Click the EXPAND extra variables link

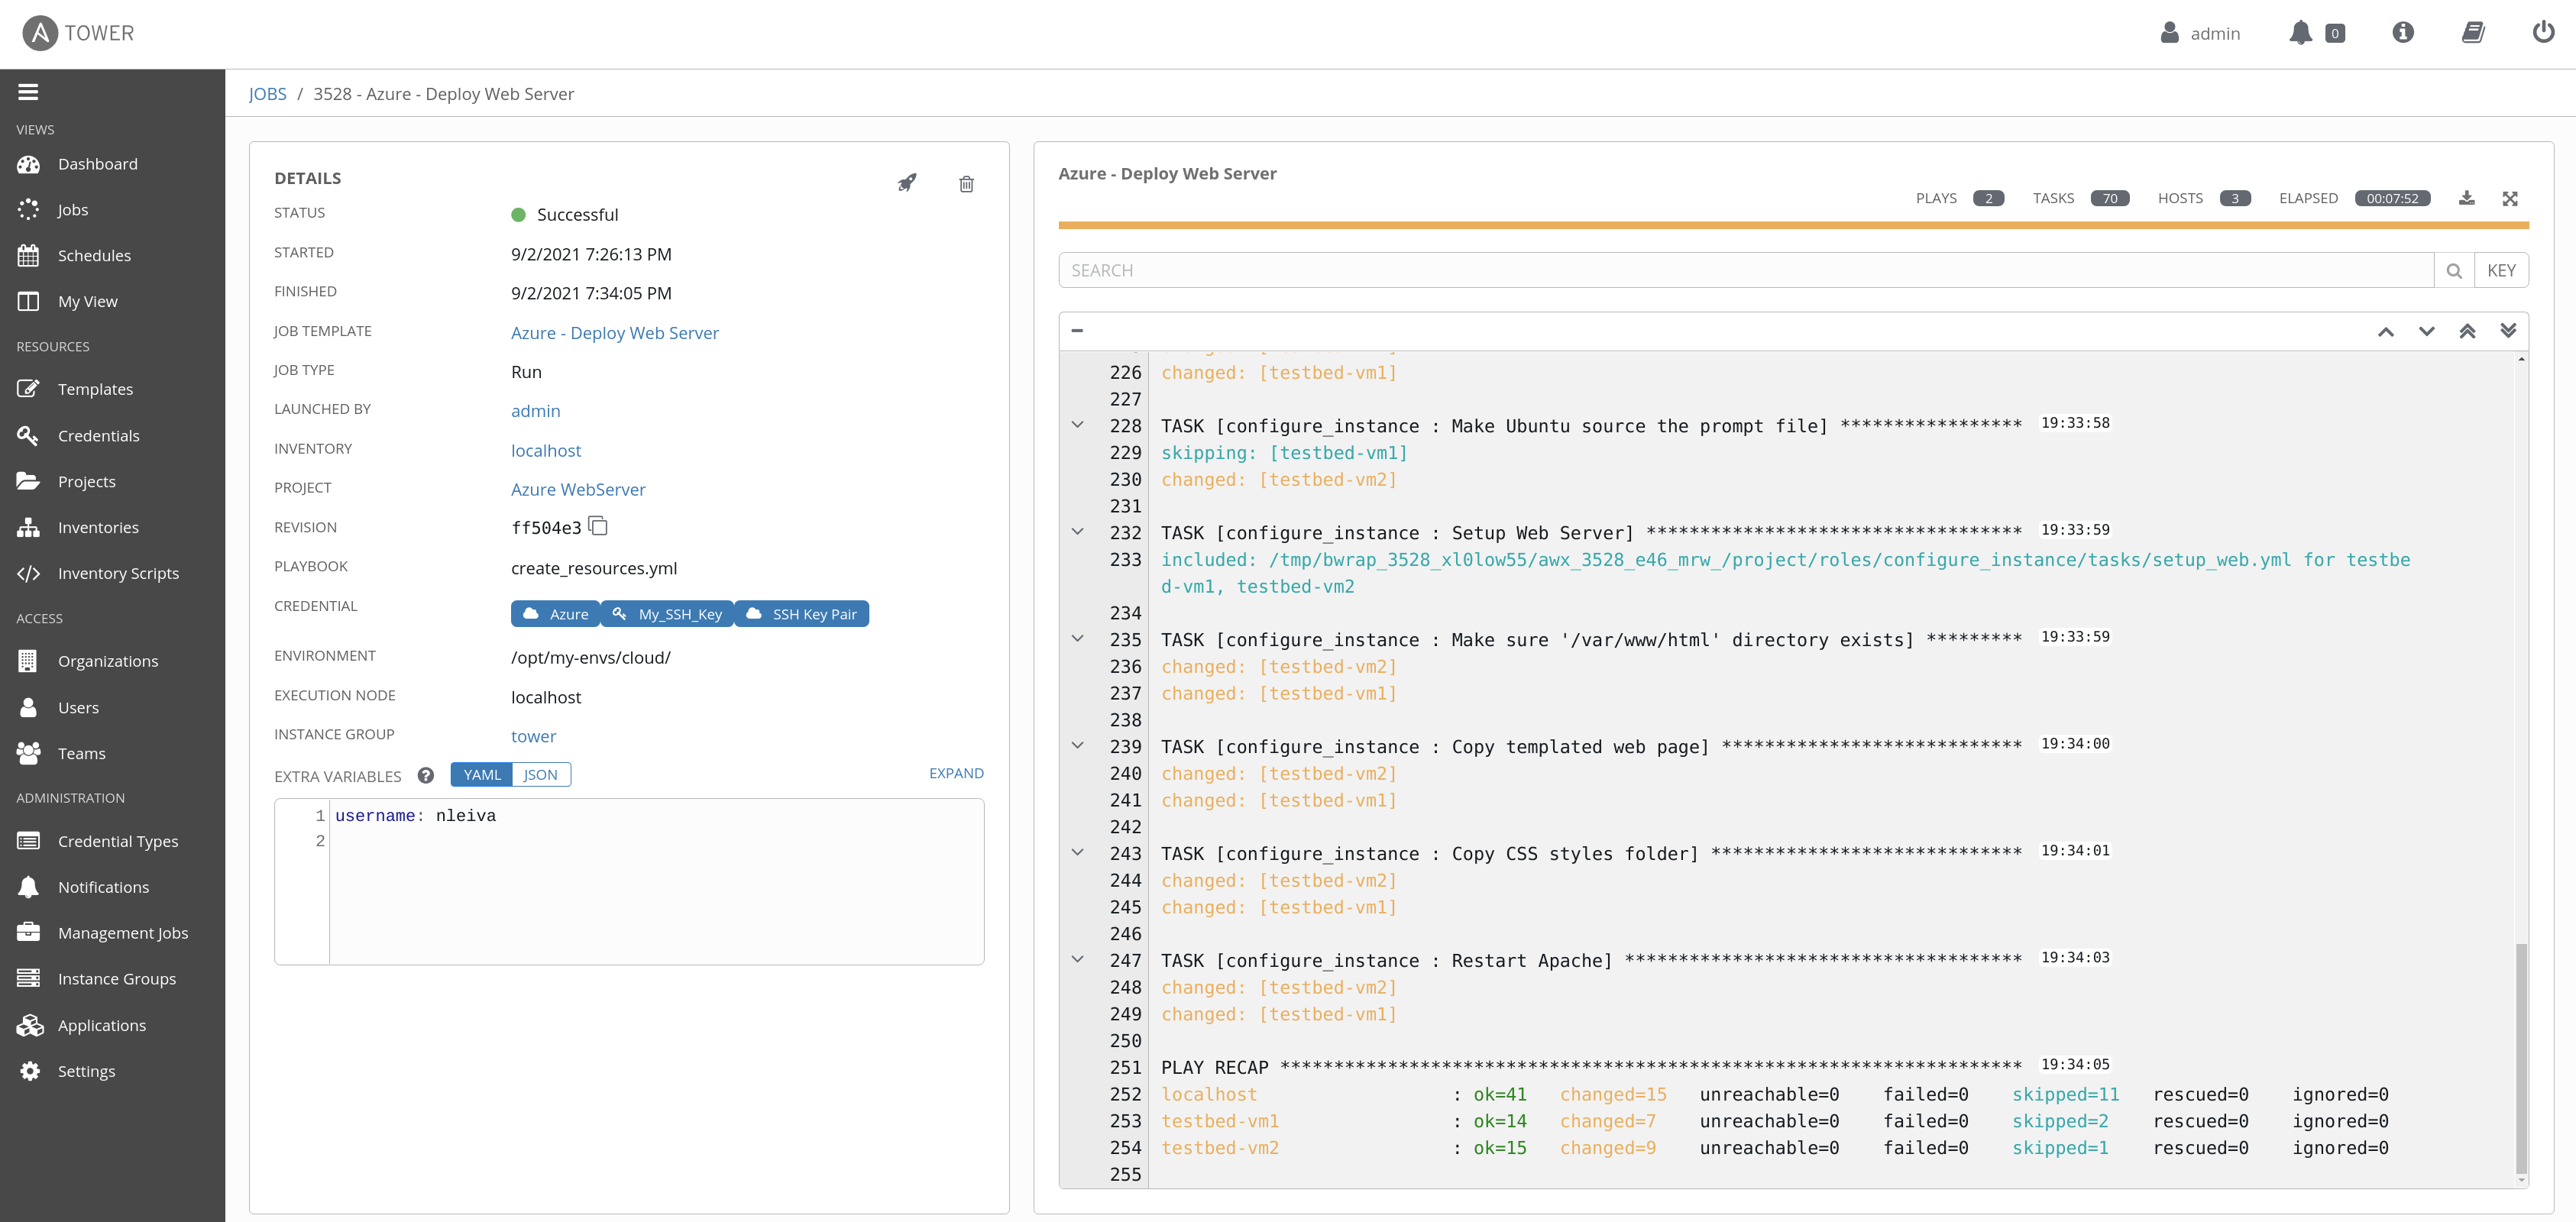[x=955, y=773]
